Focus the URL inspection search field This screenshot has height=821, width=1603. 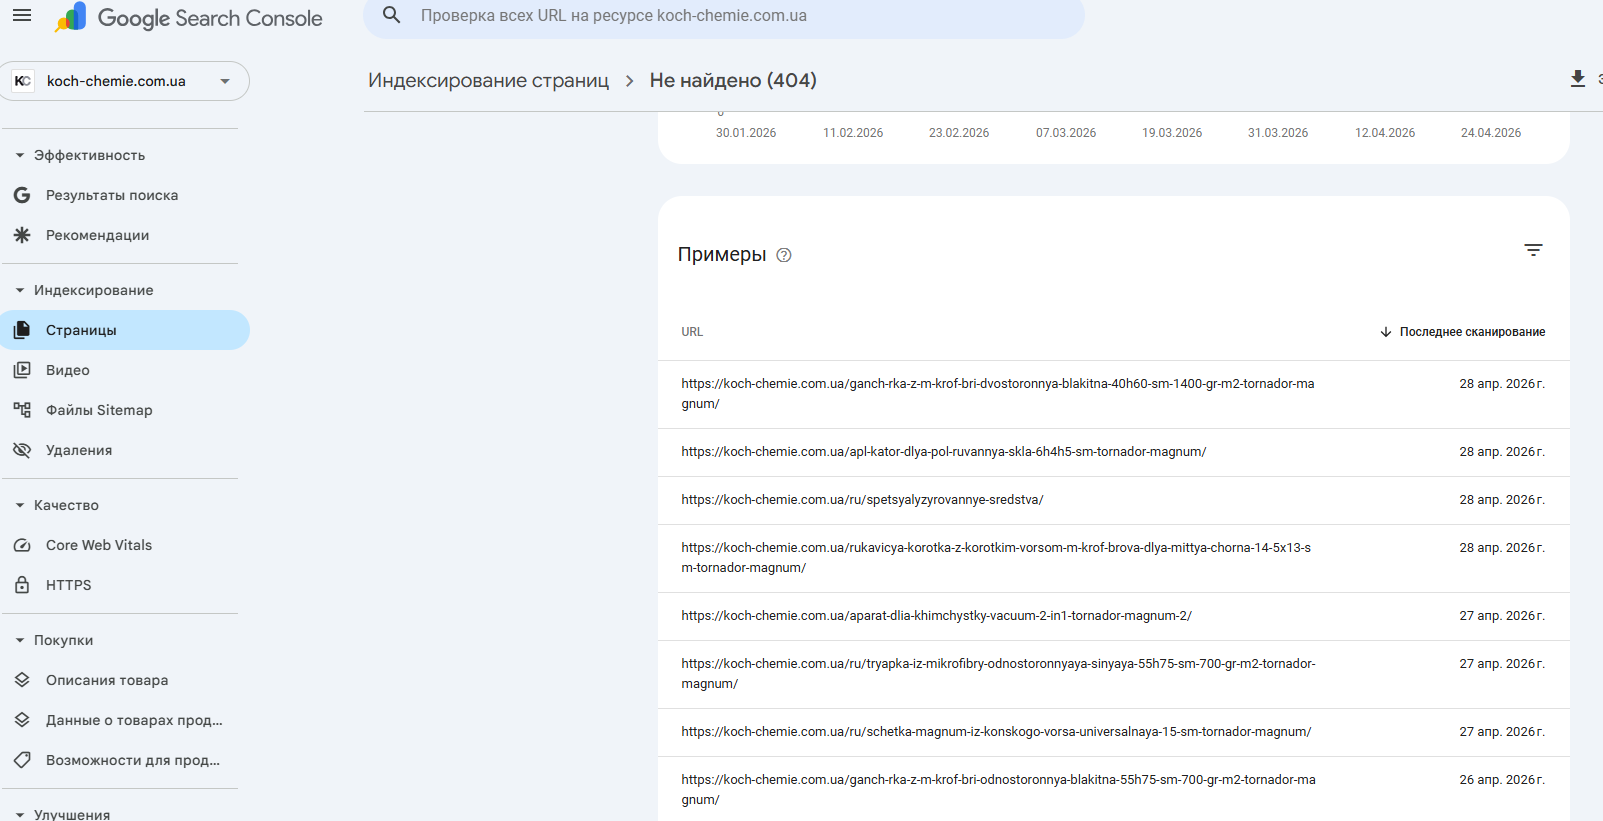[x=724, y=17]
